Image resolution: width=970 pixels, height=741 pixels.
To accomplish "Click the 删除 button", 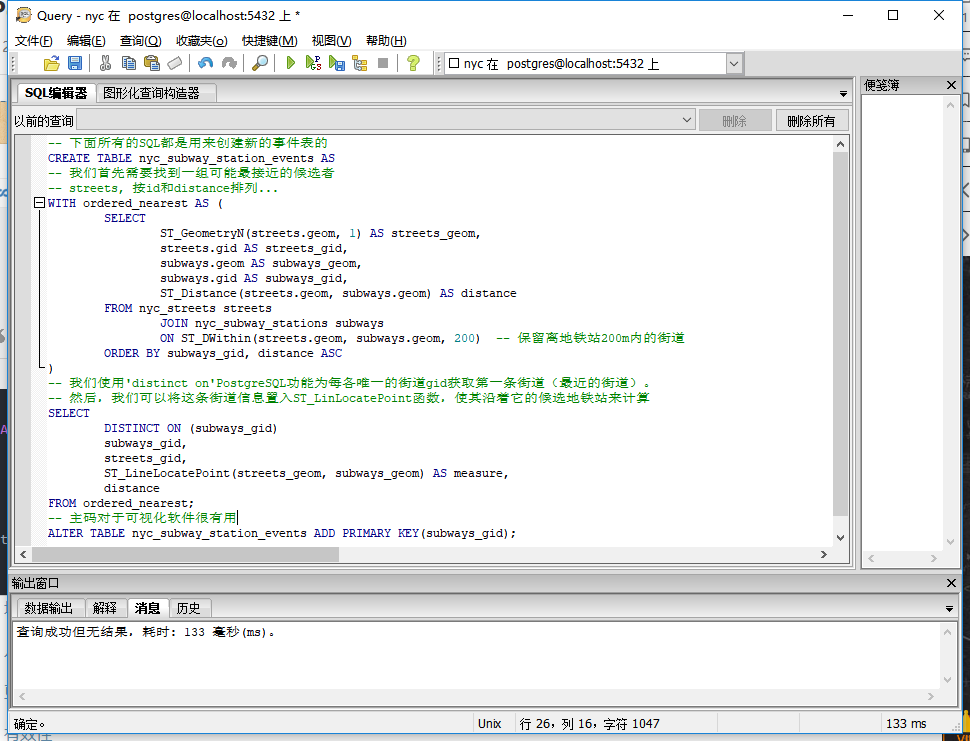I will click(x=735, y=121).
